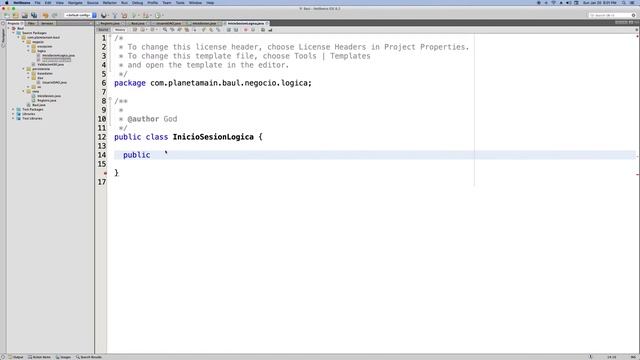Switch to the InicioSesion.java editor tab
The height and width of the screenshot is (360, 640).
point(204,23)
